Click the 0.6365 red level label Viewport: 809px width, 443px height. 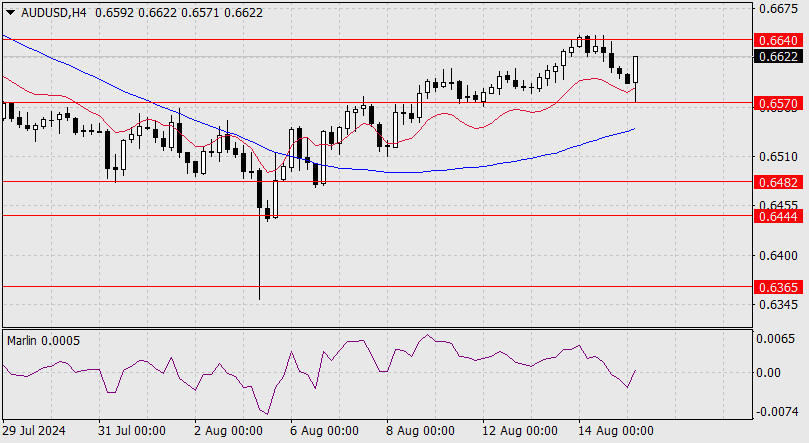click(779, 287)
